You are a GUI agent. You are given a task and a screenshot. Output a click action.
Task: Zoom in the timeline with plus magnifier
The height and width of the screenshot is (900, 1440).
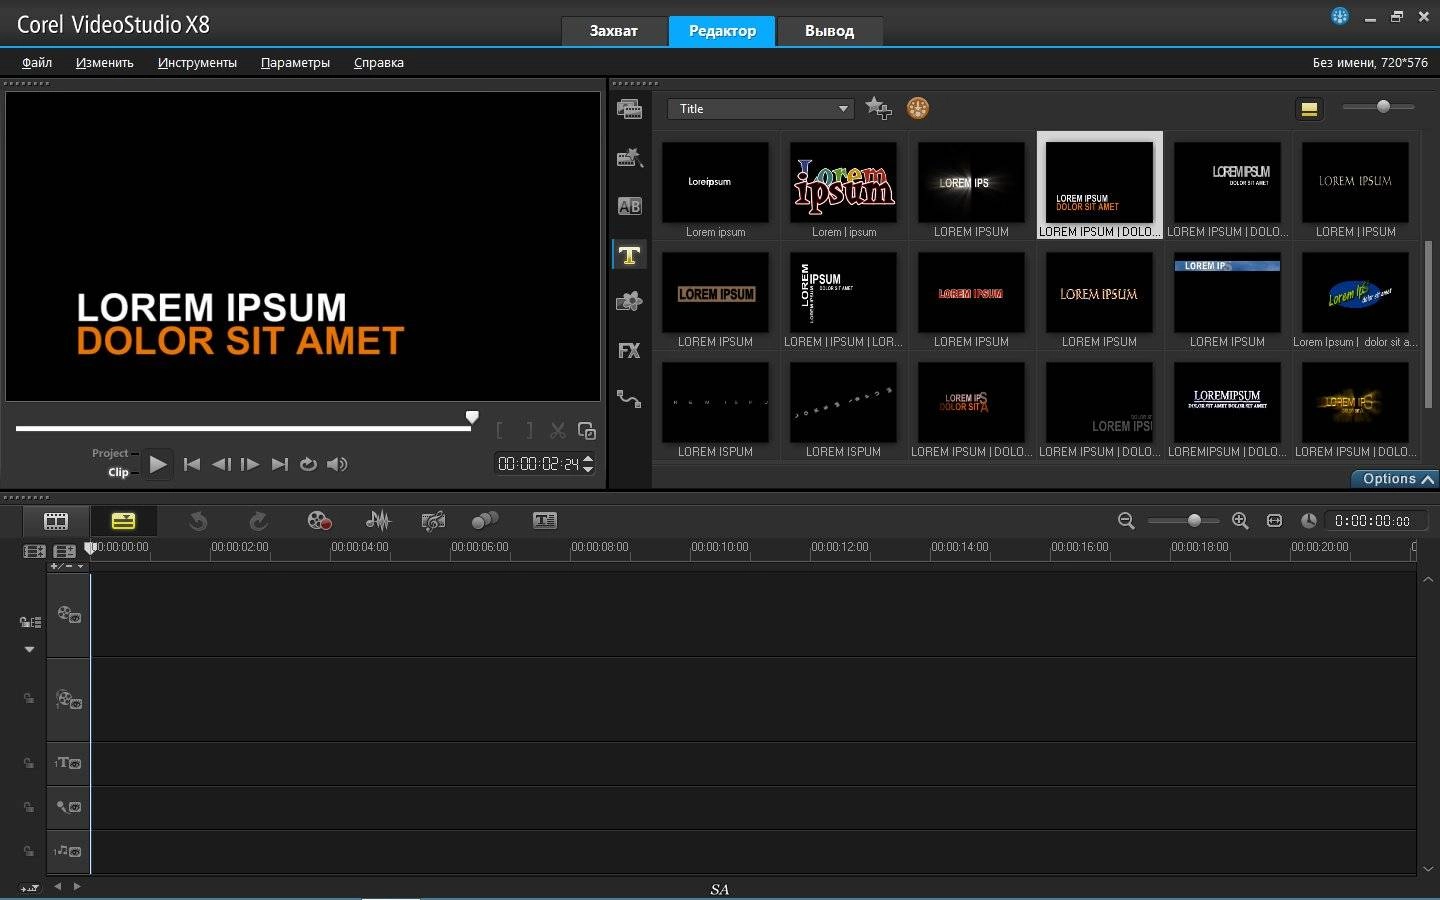tap(1240, 521)
